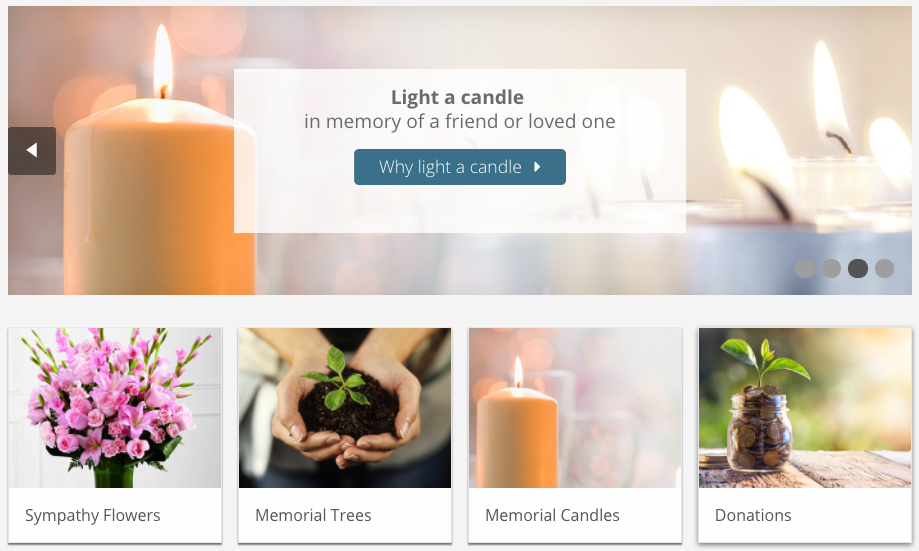Follow the Sympathy Flowers link
The image size is (919, 551).
93,515
